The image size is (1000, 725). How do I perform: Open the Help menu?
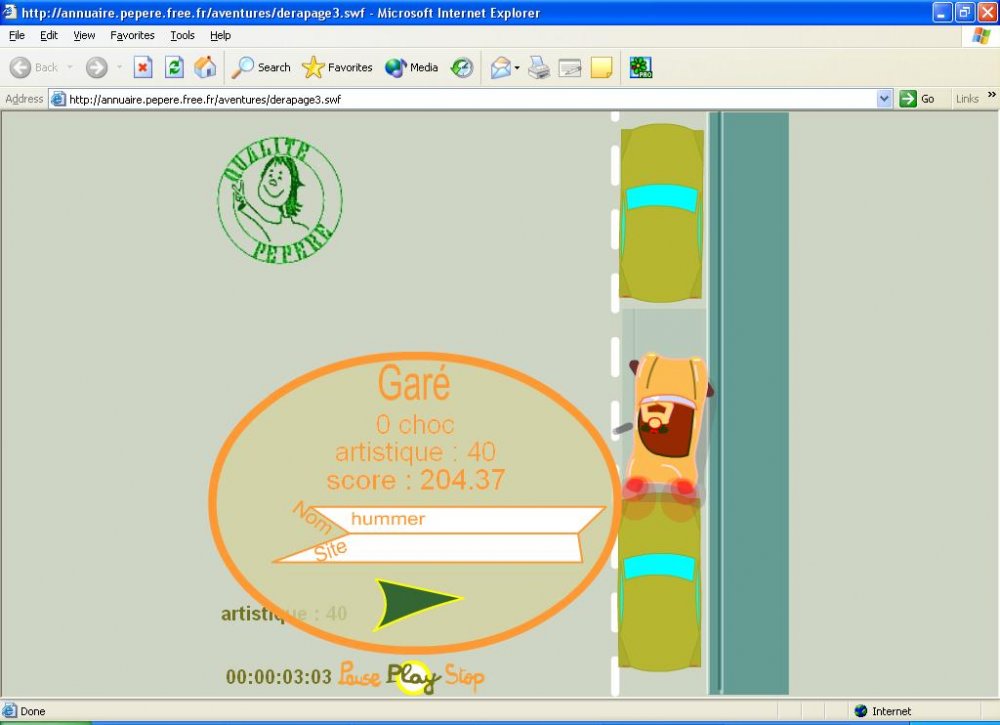[x=220, y=35]
